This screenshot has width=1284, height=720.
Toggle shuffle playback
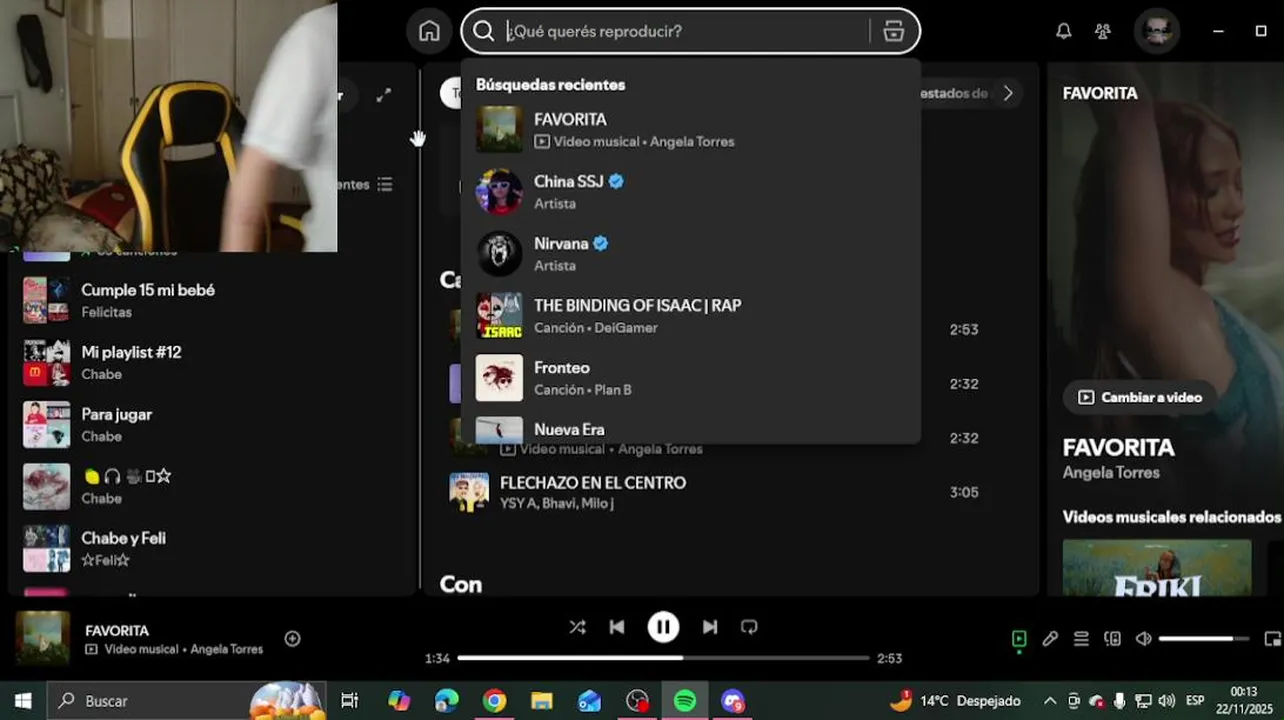(577, 627)
